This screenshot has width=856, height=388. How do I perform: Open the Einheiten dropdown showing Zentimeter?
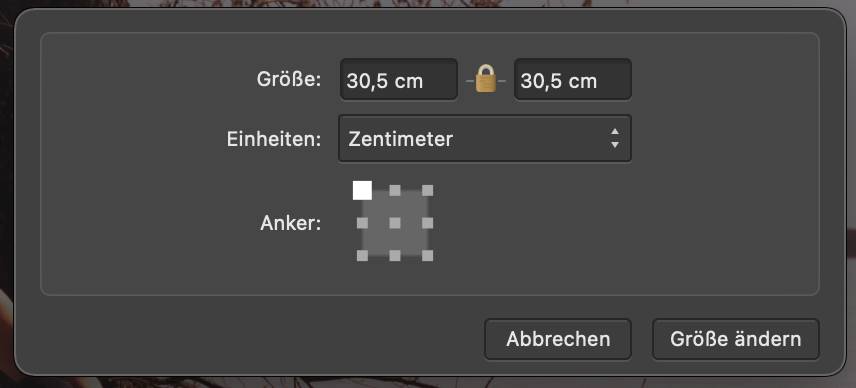[485, 139]
